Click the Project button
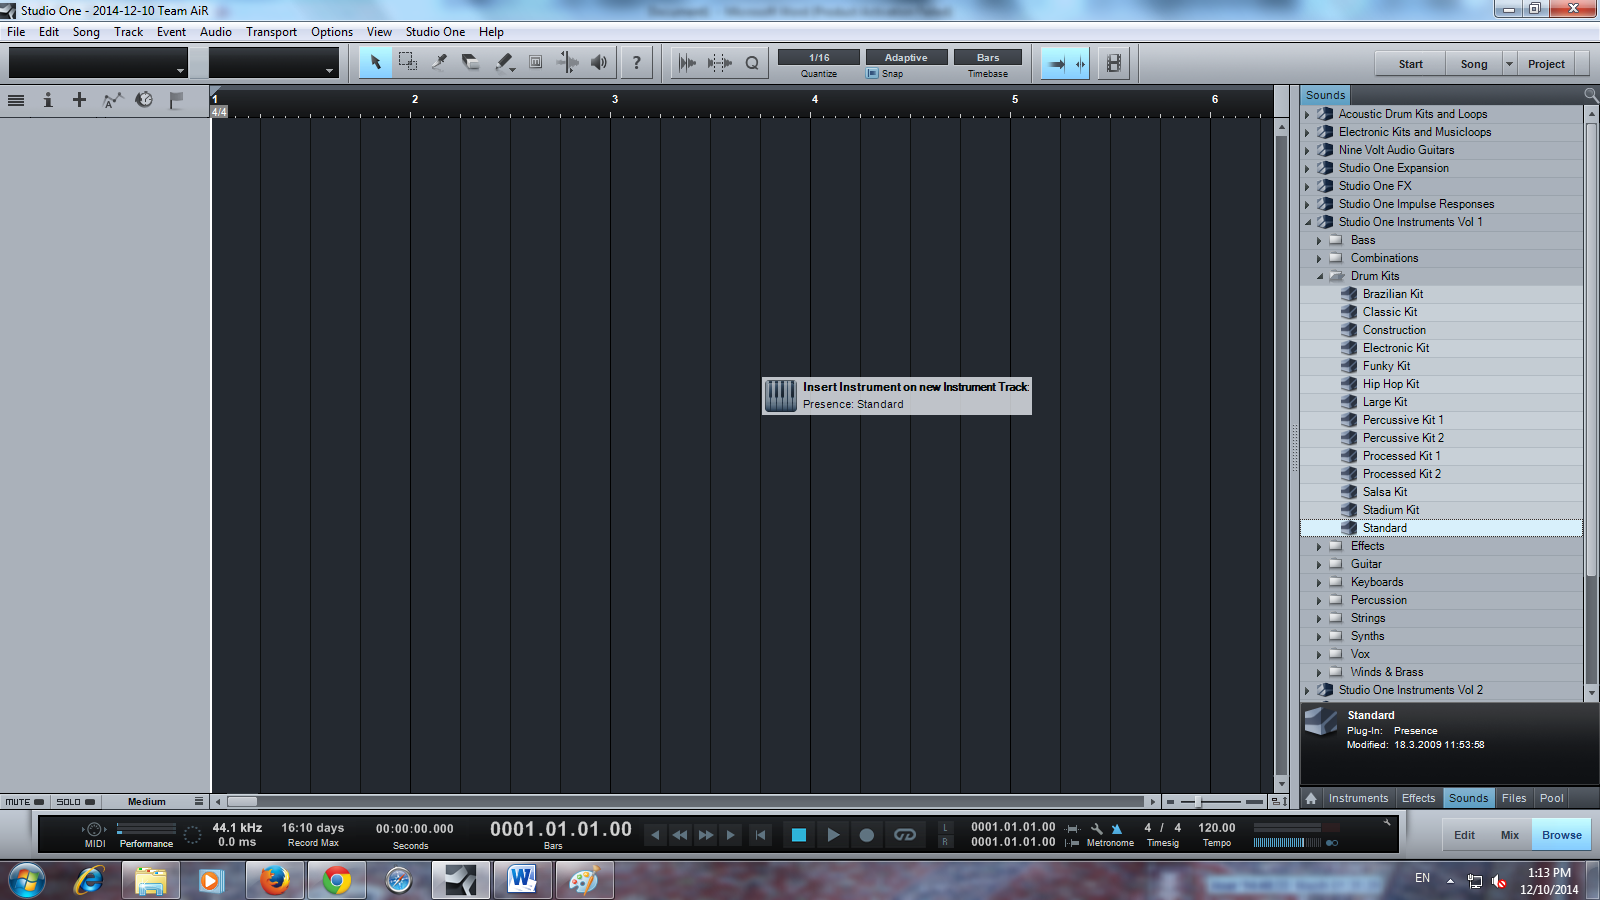1600x900 pixels. point(1546,64)
